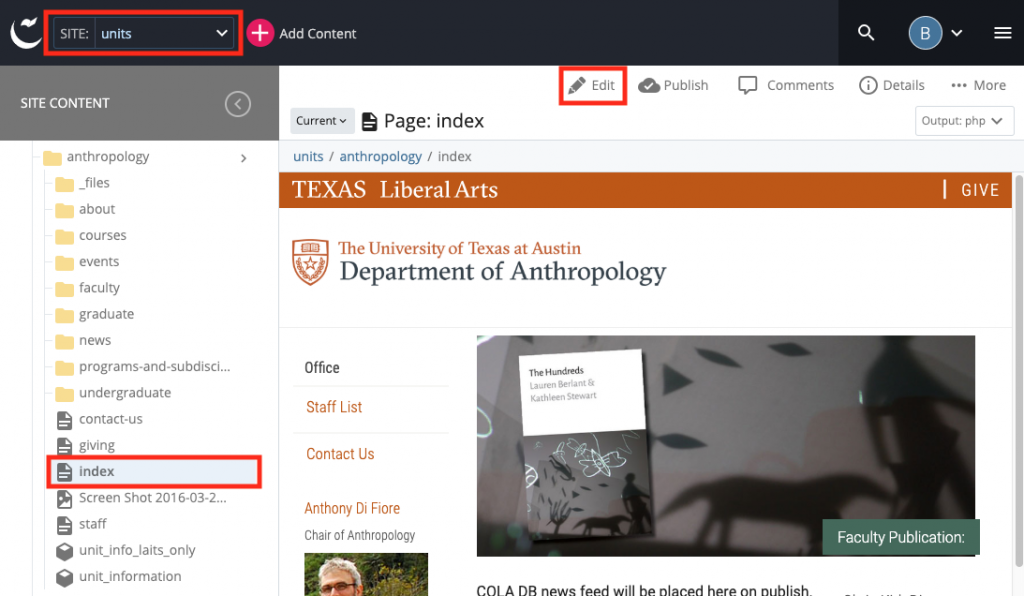Click Anthony Di Fiore's portrait photo
Viewport: 1024px width, 596px height.
pos(366,574)
